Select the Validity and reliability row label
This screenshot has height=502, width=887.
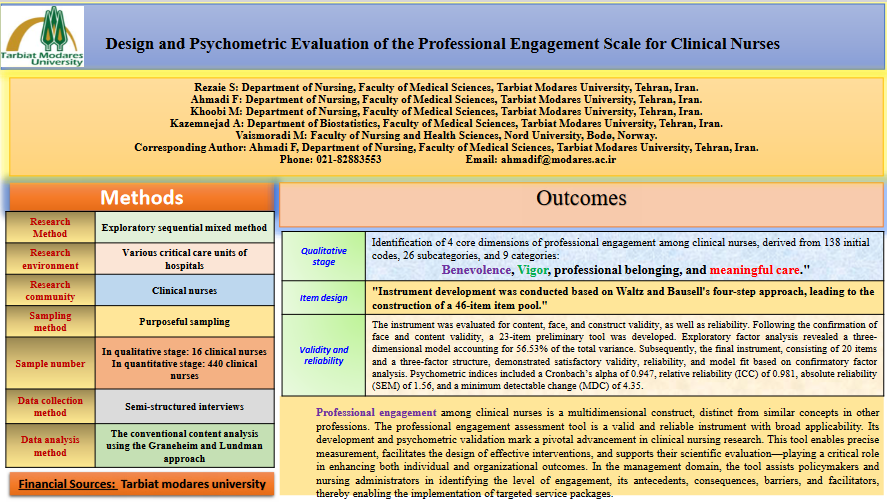324,355
